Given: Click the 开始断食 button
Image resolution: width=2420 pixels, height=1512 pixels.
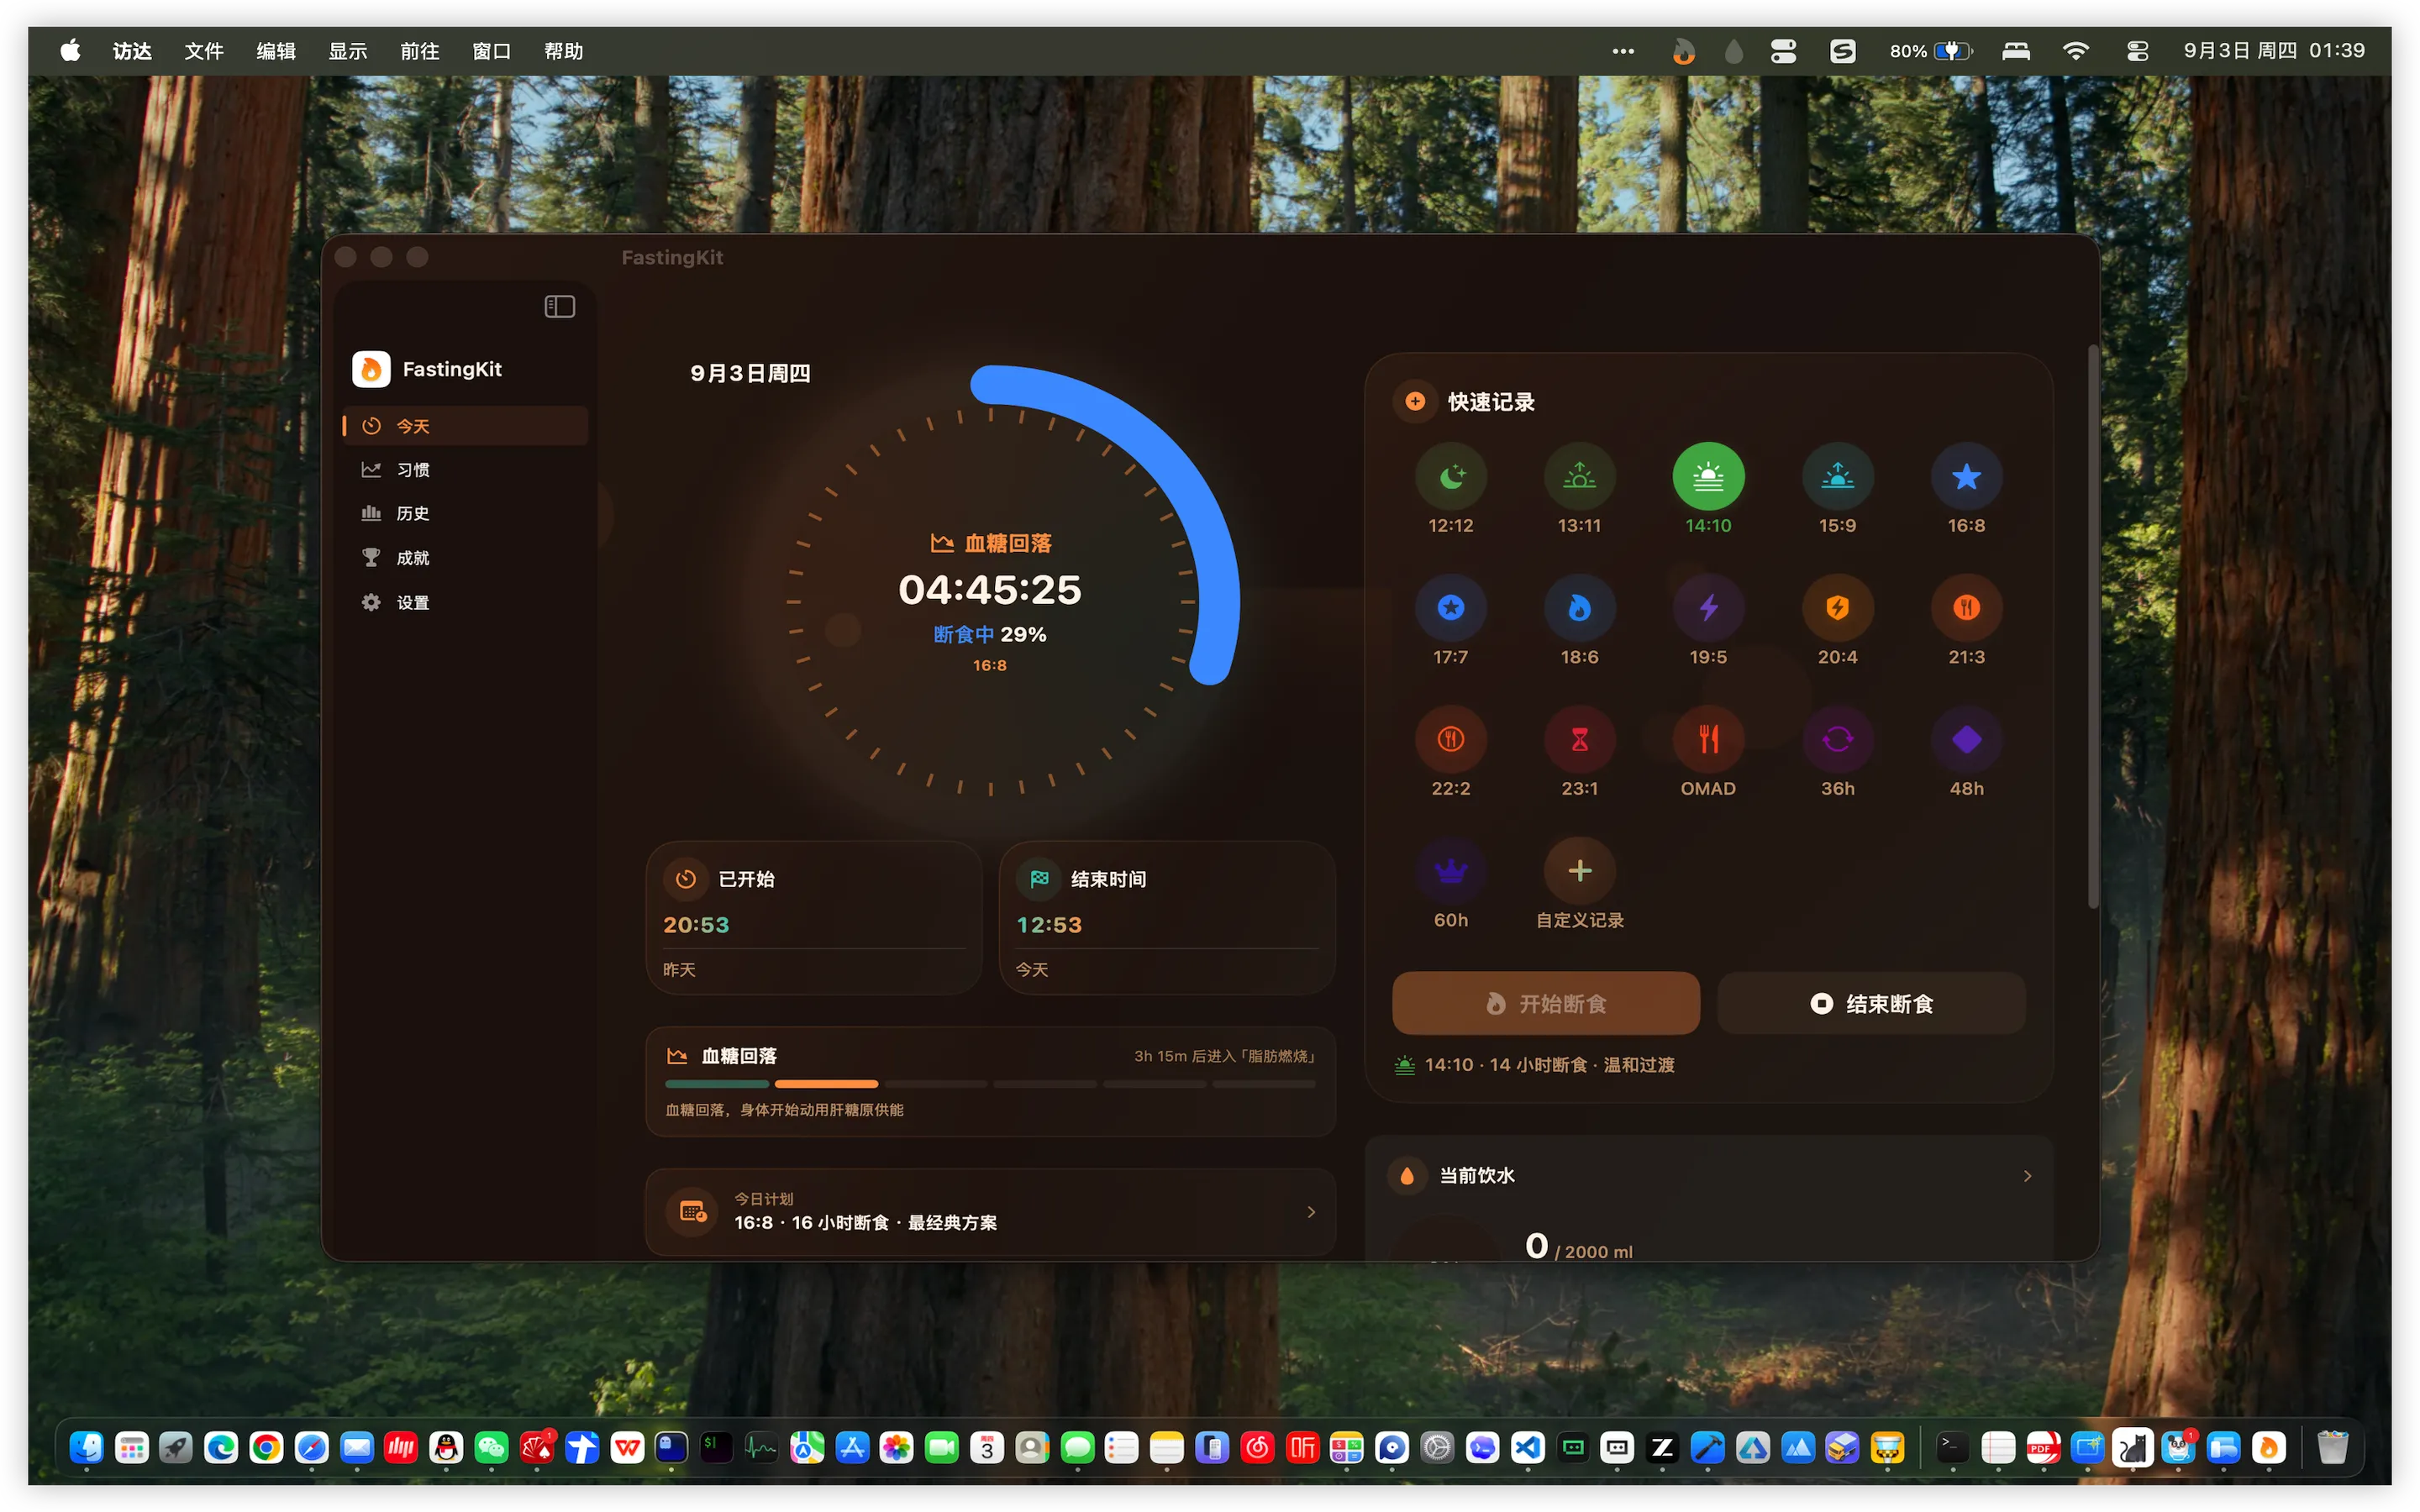Looking at the screenshot, I should pyautogui.click(x=1545, y=1003).
